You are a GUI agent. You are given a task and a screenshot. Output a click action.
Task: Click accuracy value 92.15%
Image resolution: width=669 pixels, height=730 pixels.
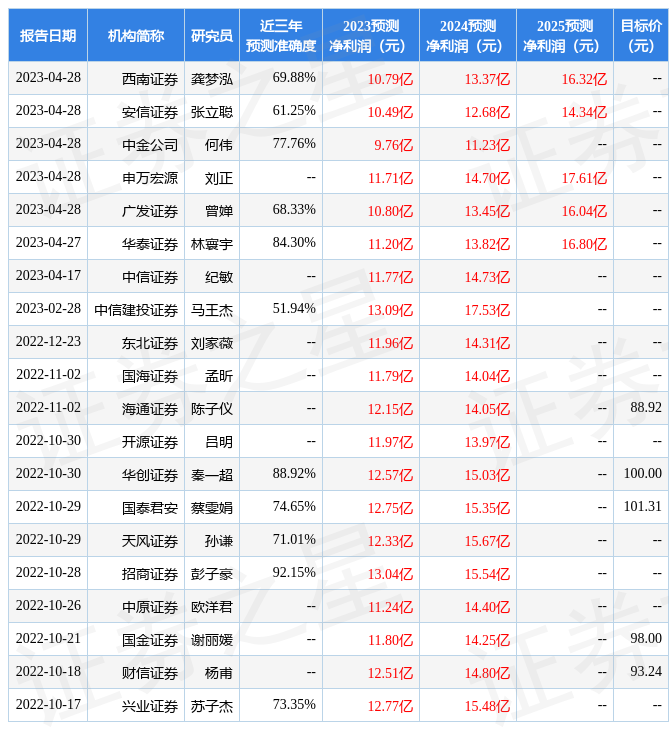click(x=294, y=572)
